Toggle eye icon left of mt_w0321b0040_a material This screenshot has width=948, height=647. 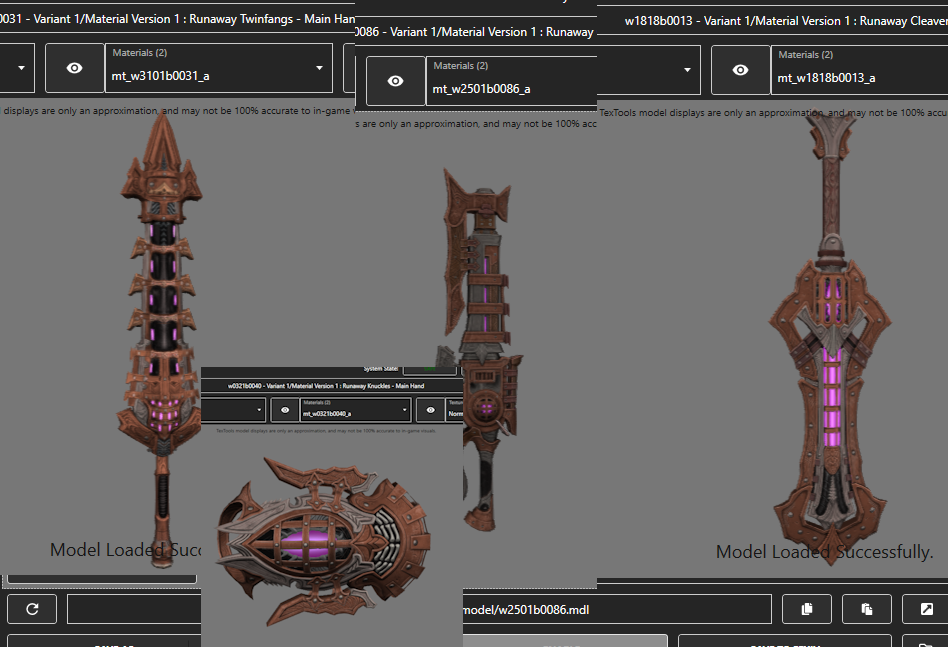point(285,410)
